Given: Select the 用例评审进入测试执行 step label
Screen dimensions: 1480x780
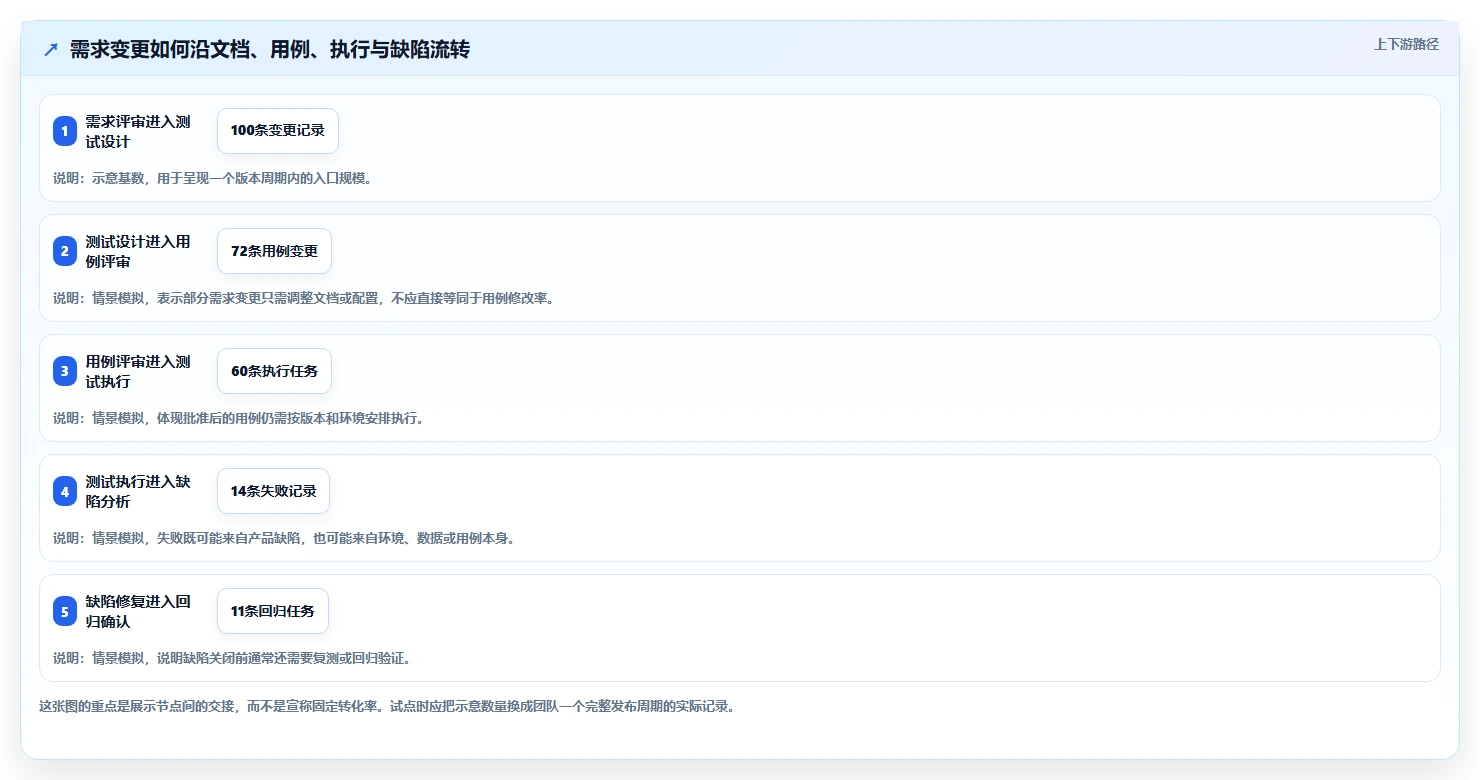Looking at the screenshot, I should click(138, 371).
